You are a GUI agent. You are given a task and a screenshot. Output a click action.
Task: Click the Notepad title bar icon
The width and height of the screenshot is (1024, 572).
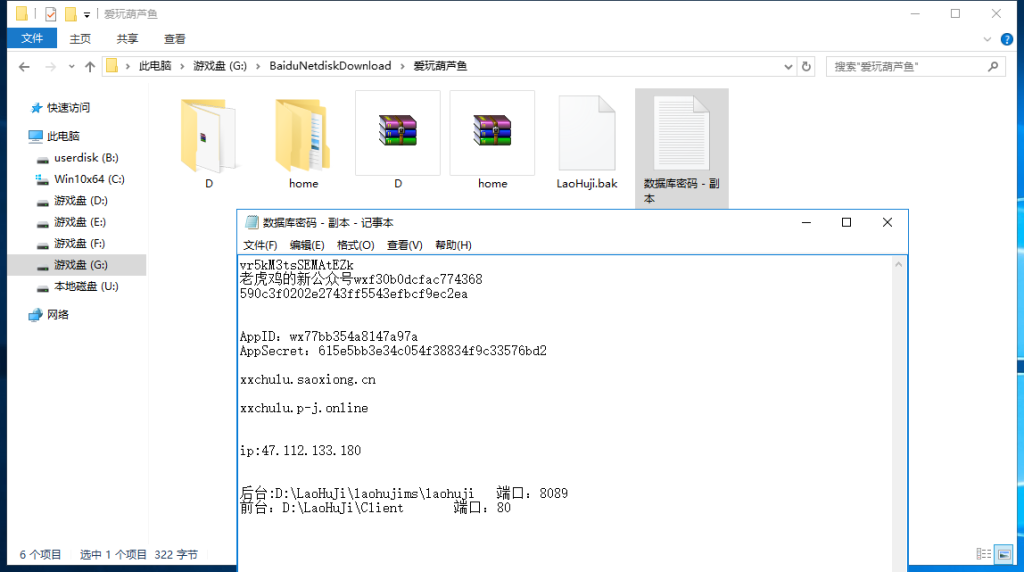pyautogui.click(x=251, y=223)
